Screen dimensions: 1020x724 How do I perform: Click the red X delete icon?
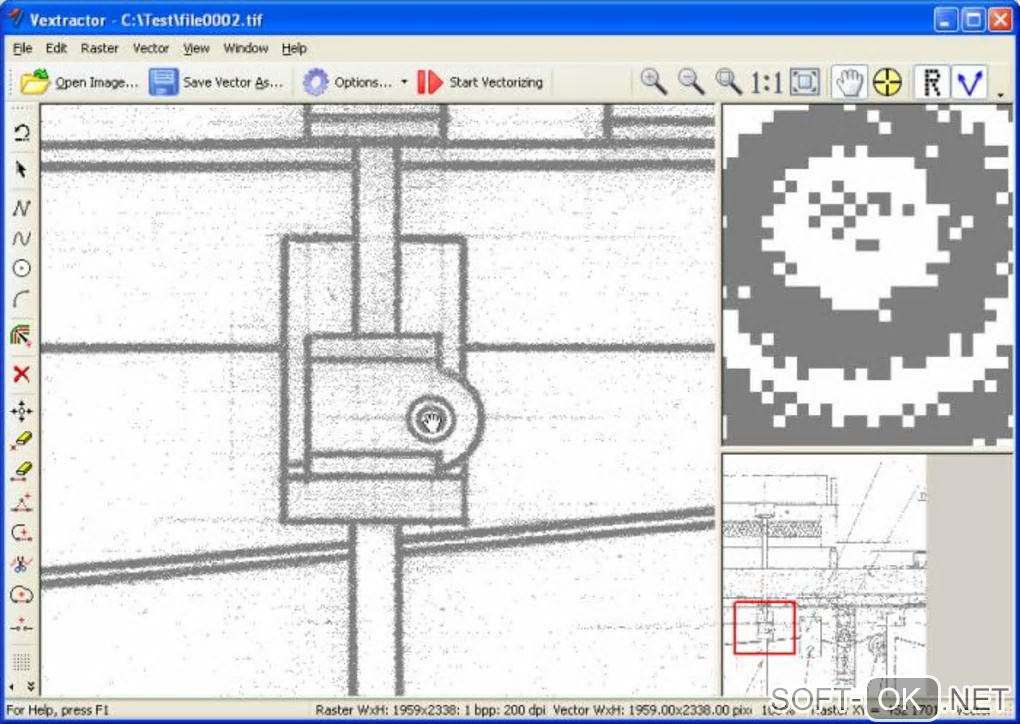pos(21,373)
